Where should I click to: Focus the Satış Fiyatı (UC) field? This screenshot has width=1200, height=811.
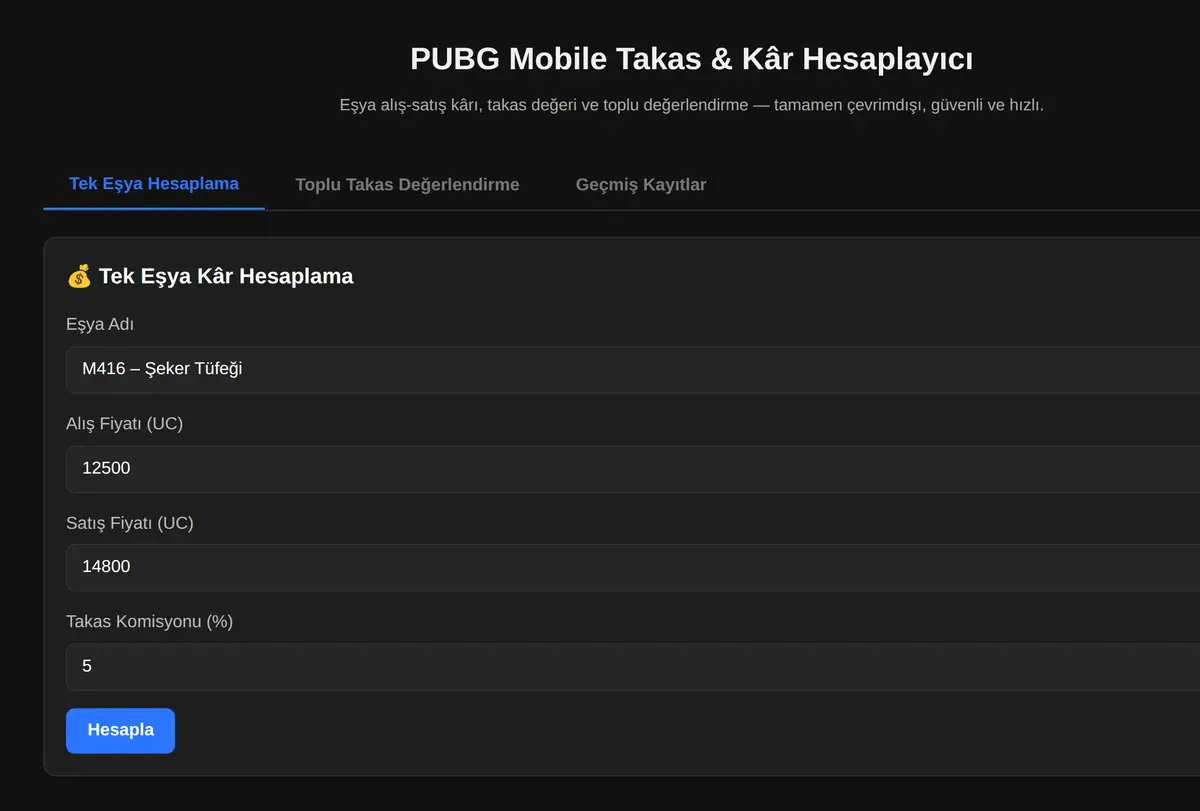click(x=633, y=567)
